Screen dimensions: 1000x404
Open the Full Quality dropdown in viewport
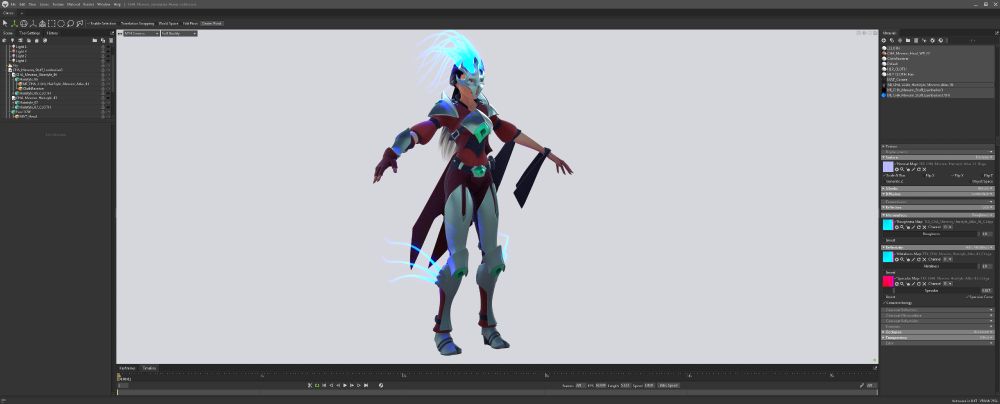[179, 33]
